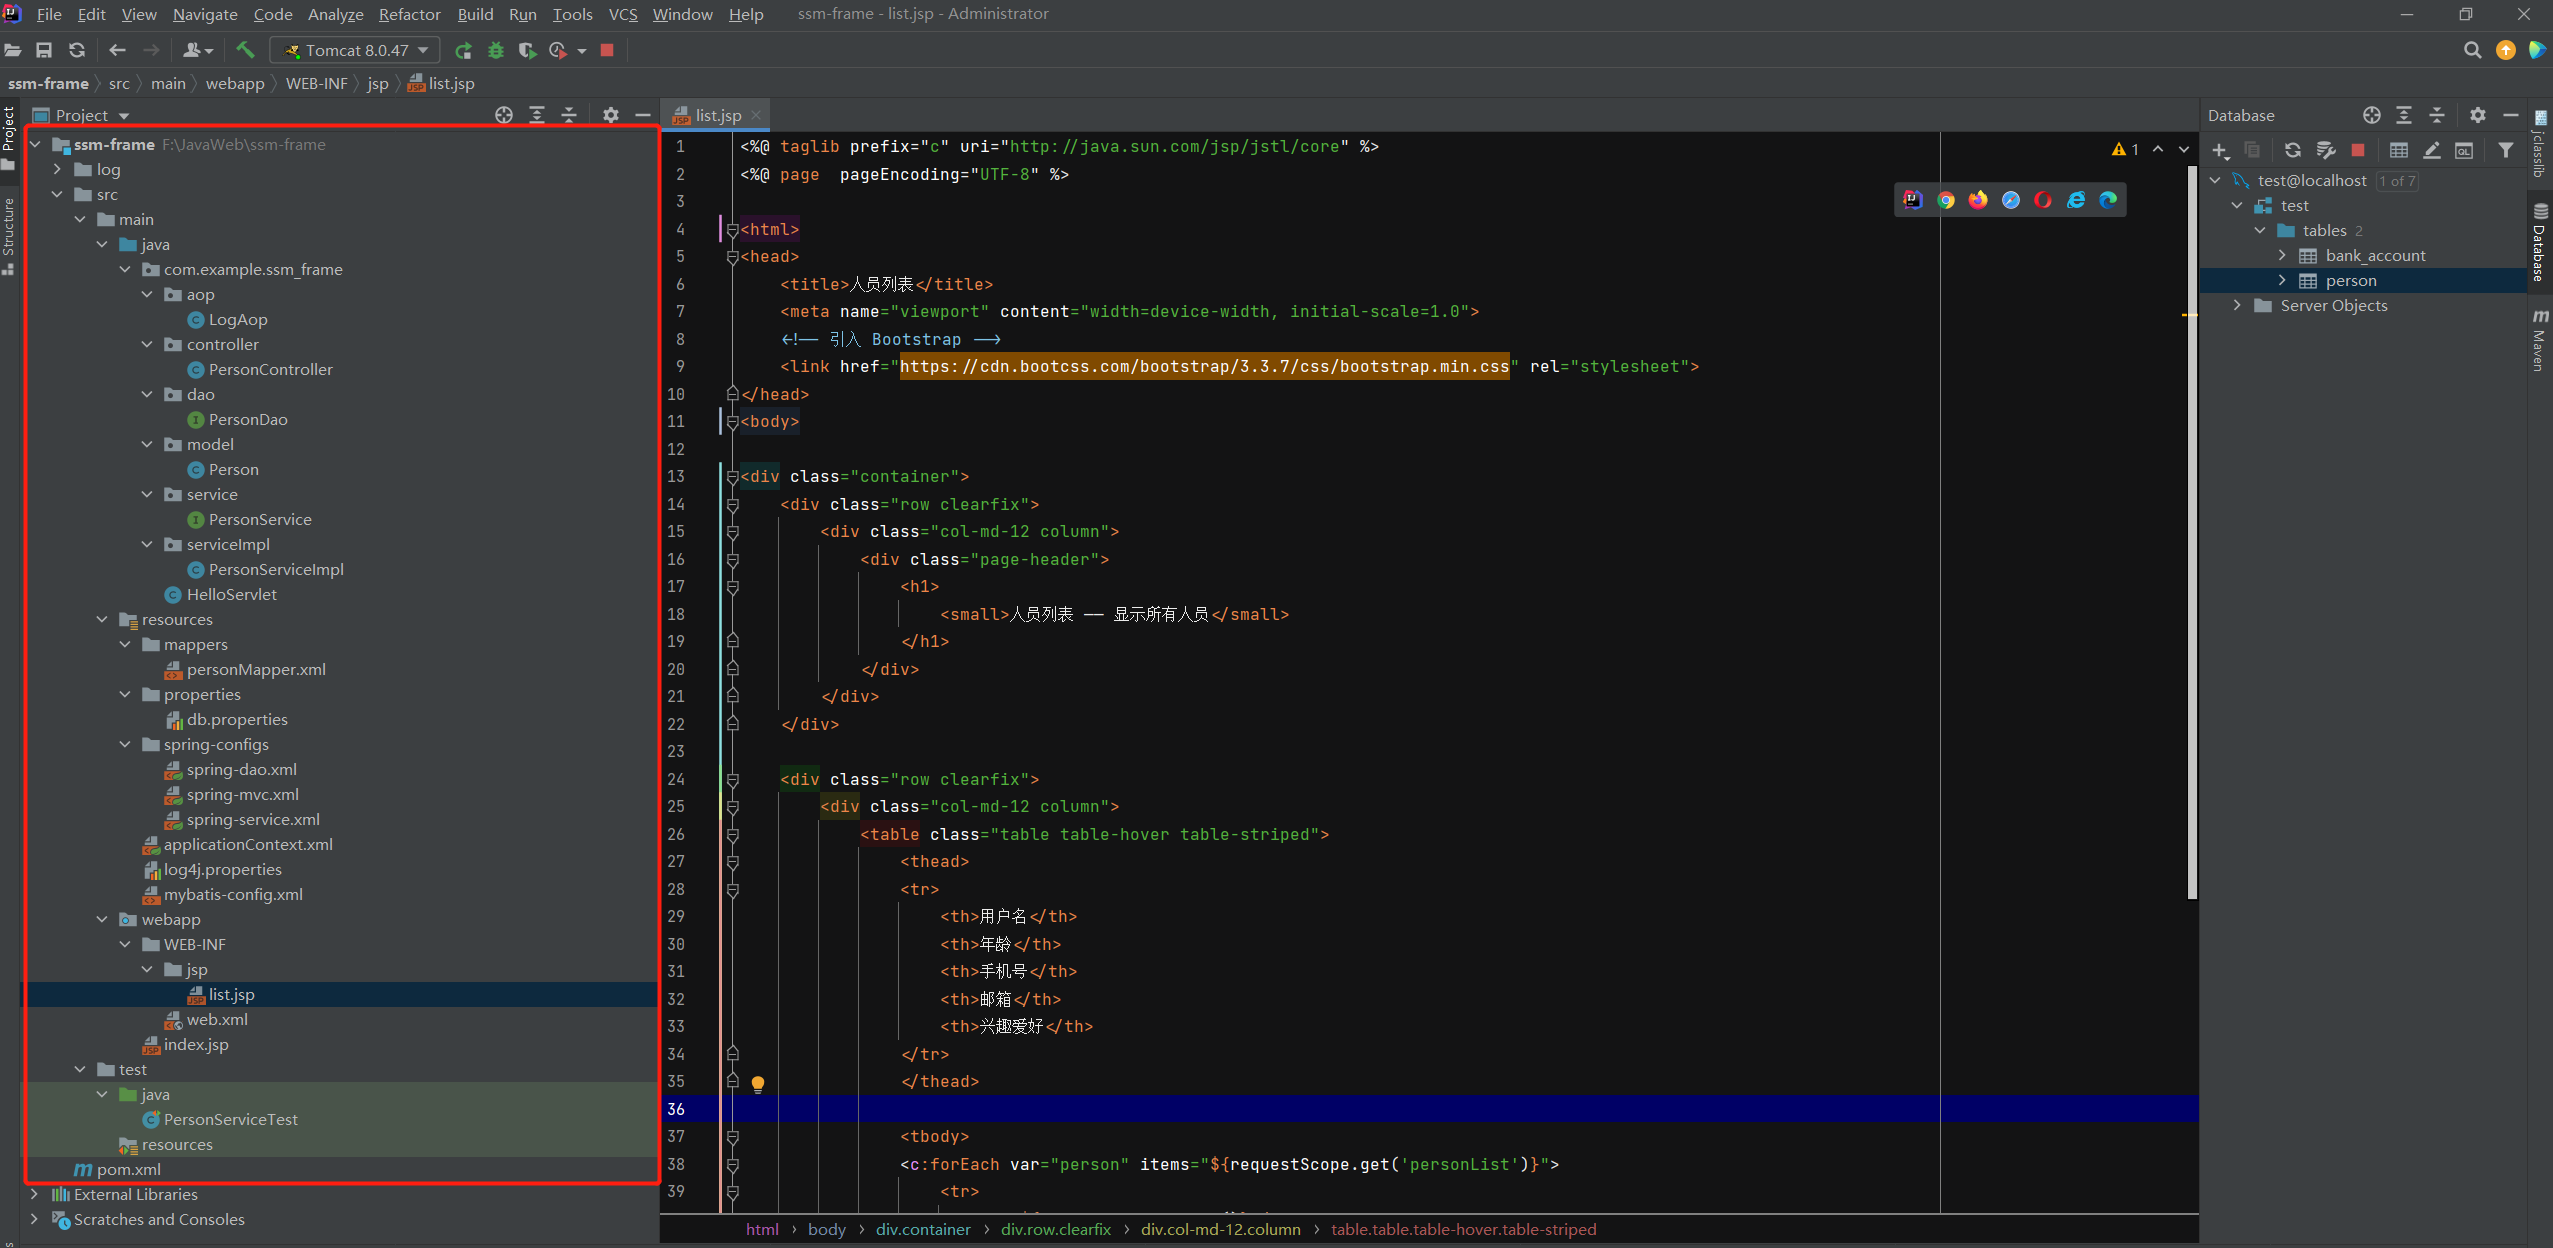Viewport: 2553px width, 1248px height.
Task: Collapse the src folder in project tree
Action: click(x=57, y=194)
